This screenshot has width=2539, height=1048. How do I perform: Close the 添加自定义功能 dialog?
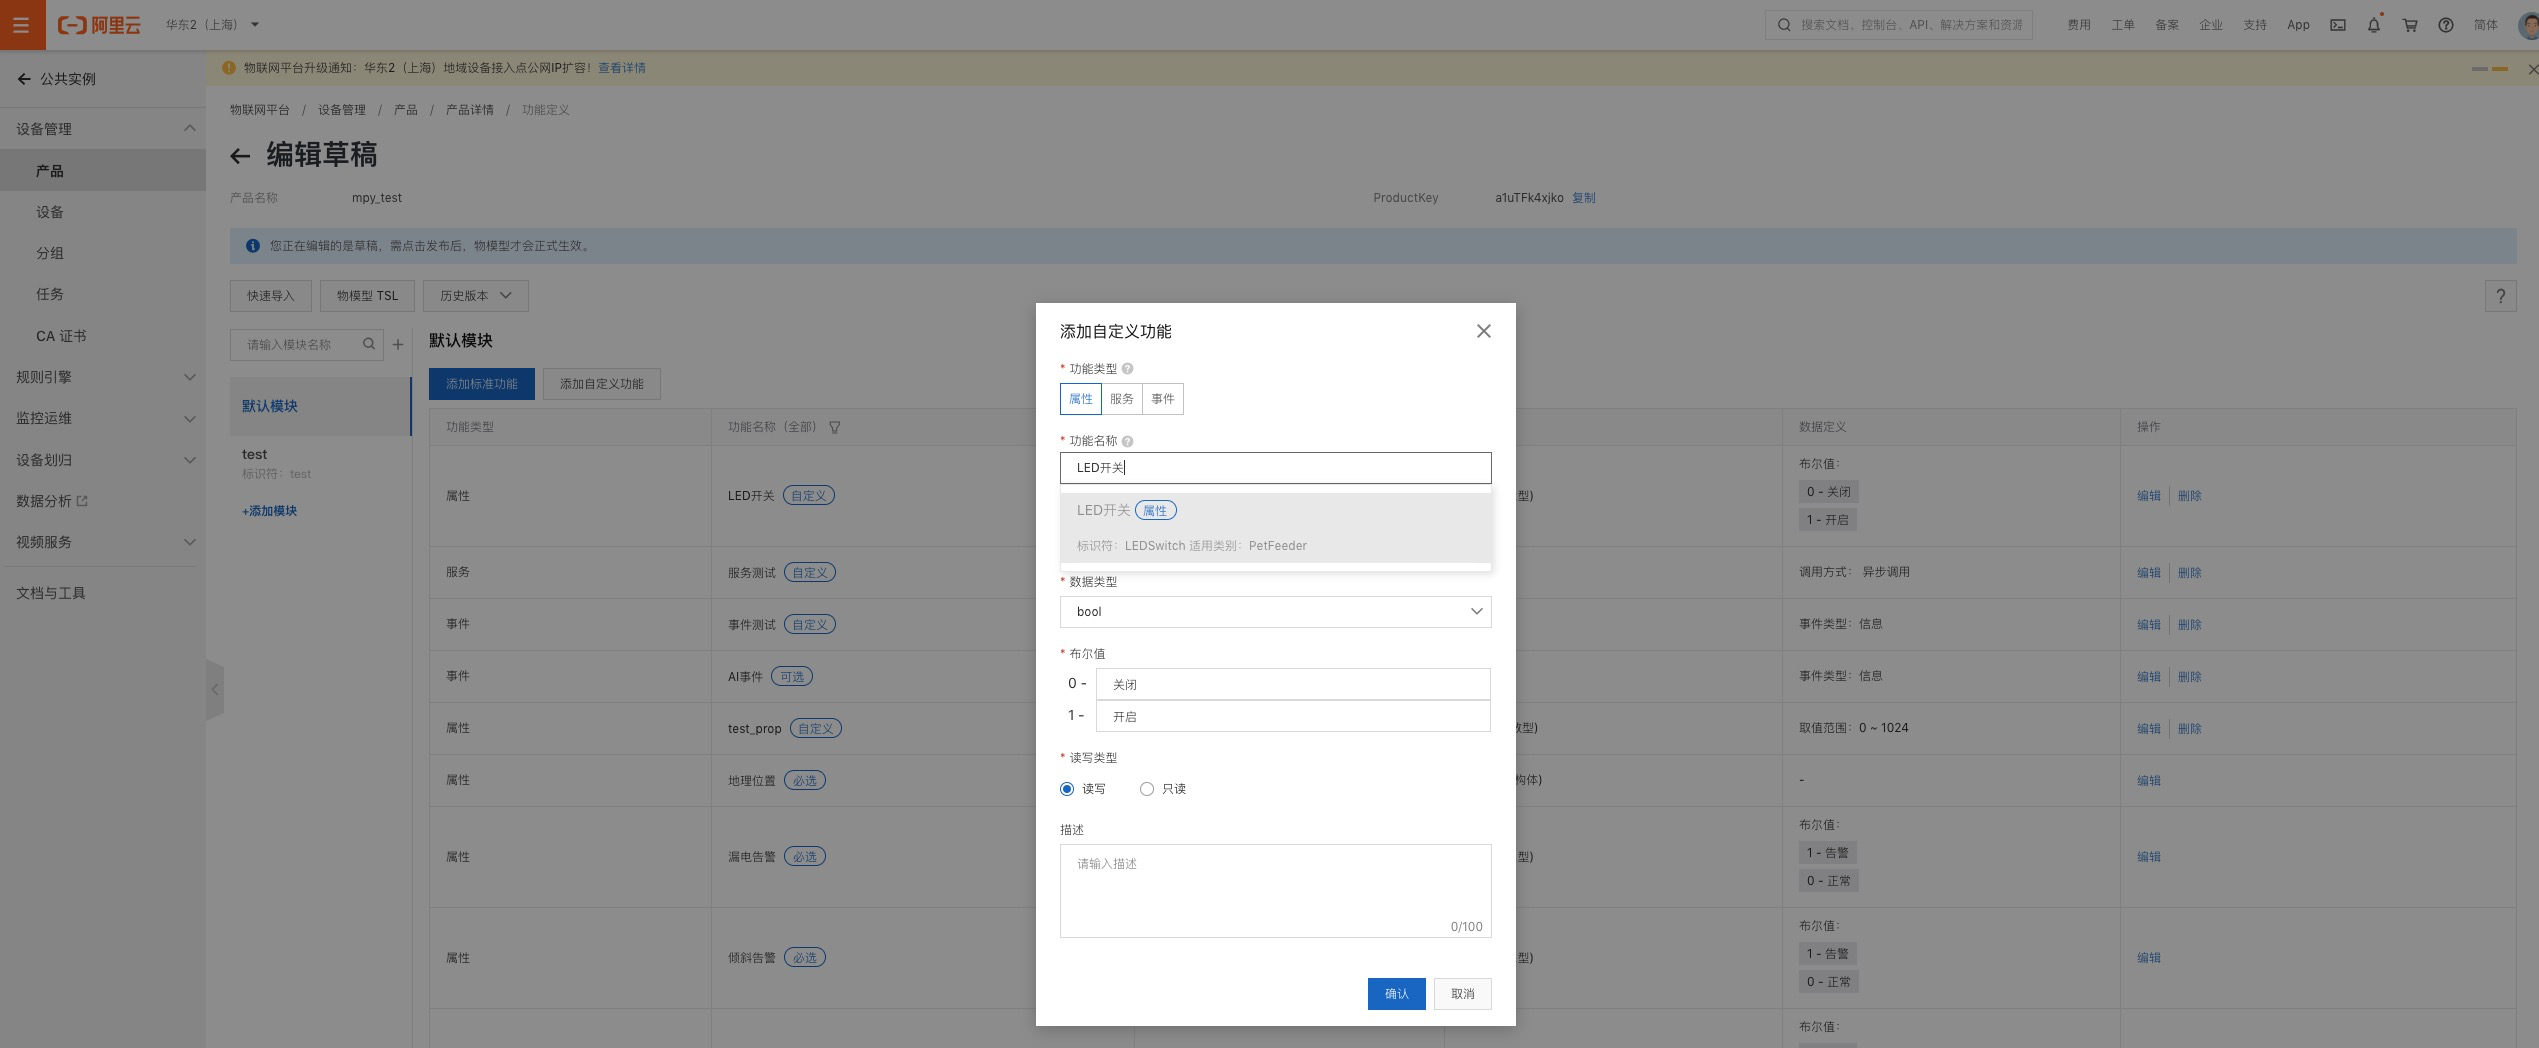point(1484,331)
